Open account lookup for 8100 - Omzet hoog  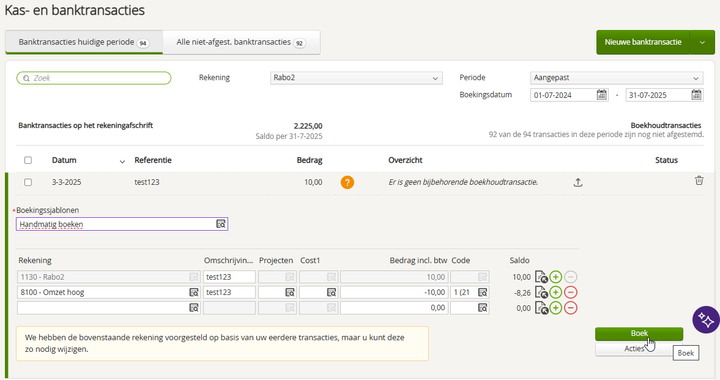tap(194, 292)
